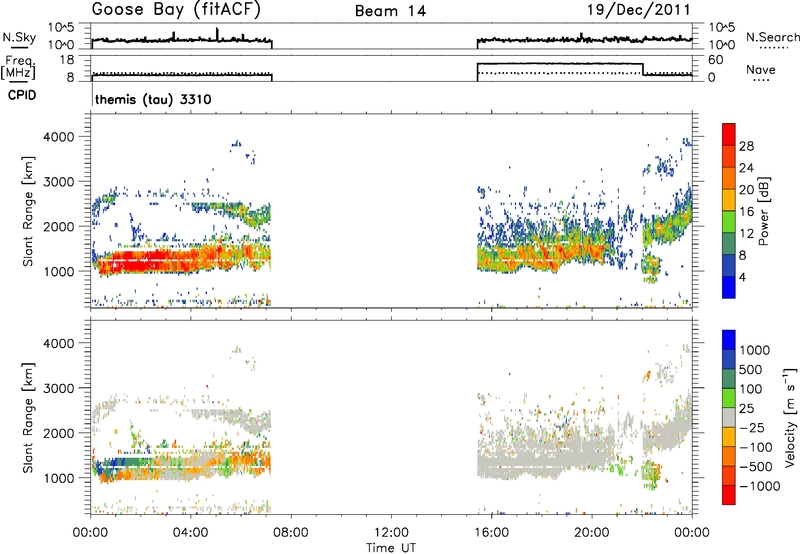This screenshot has height=554, width=800.
Task: Click the red bottom segment of the velocity colorbar
Action: (729, 495)
